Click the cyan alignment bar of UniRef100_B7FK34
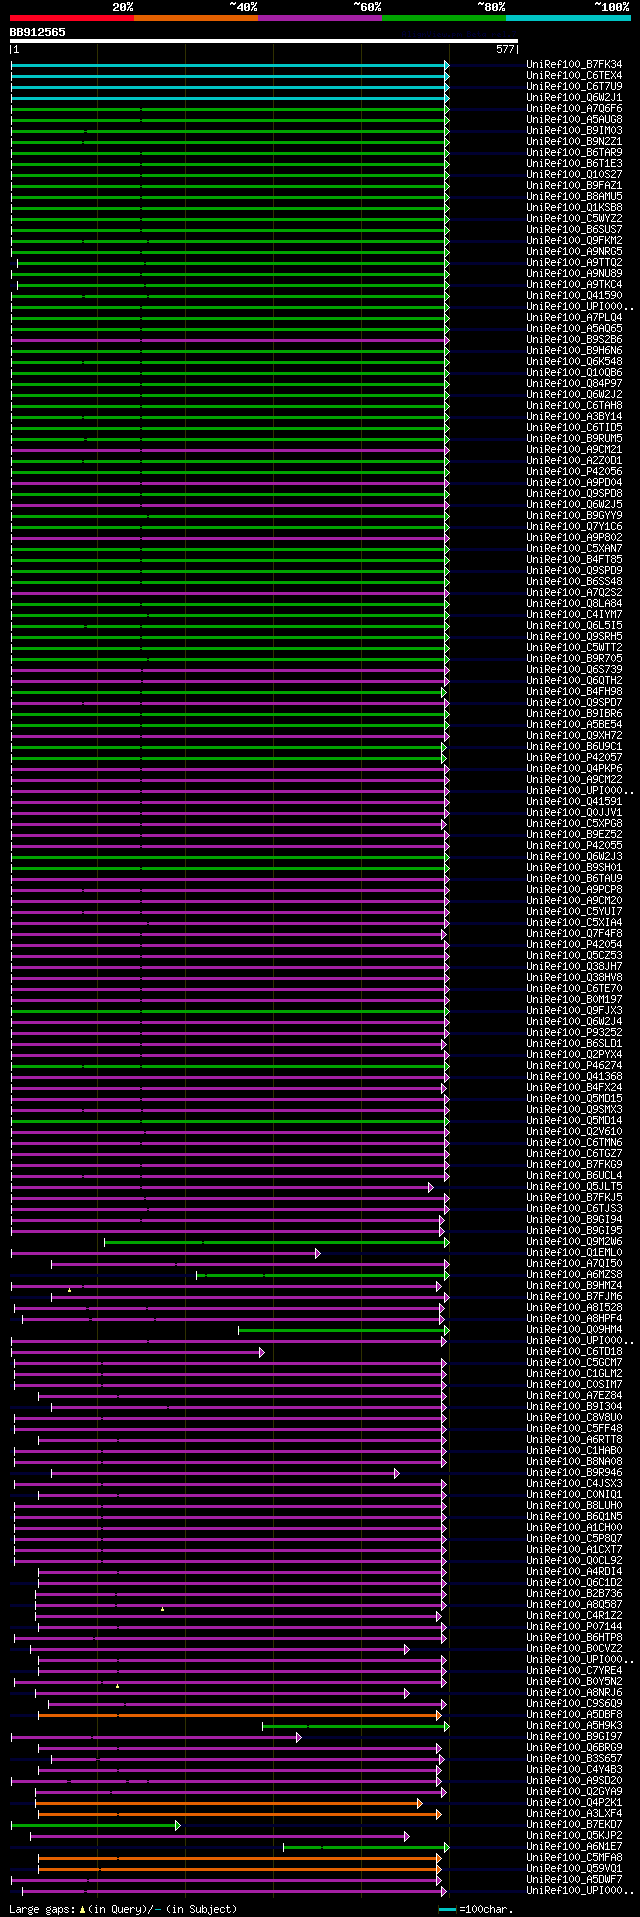Screen dimensions: 640x1917 pos(229,65)
